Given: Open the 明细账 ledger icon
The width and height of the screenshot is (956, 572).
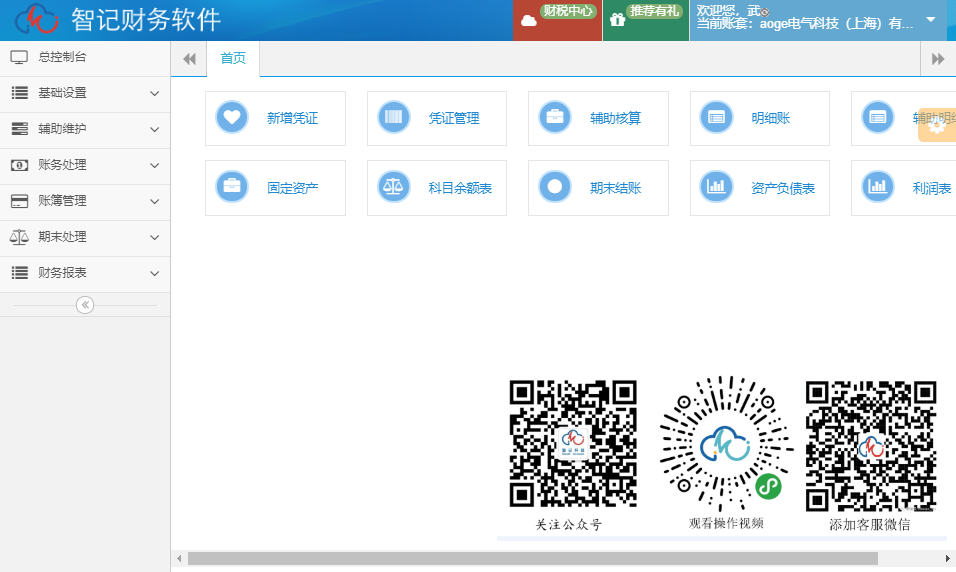Looking at the screenshot, I should [717, 117].
